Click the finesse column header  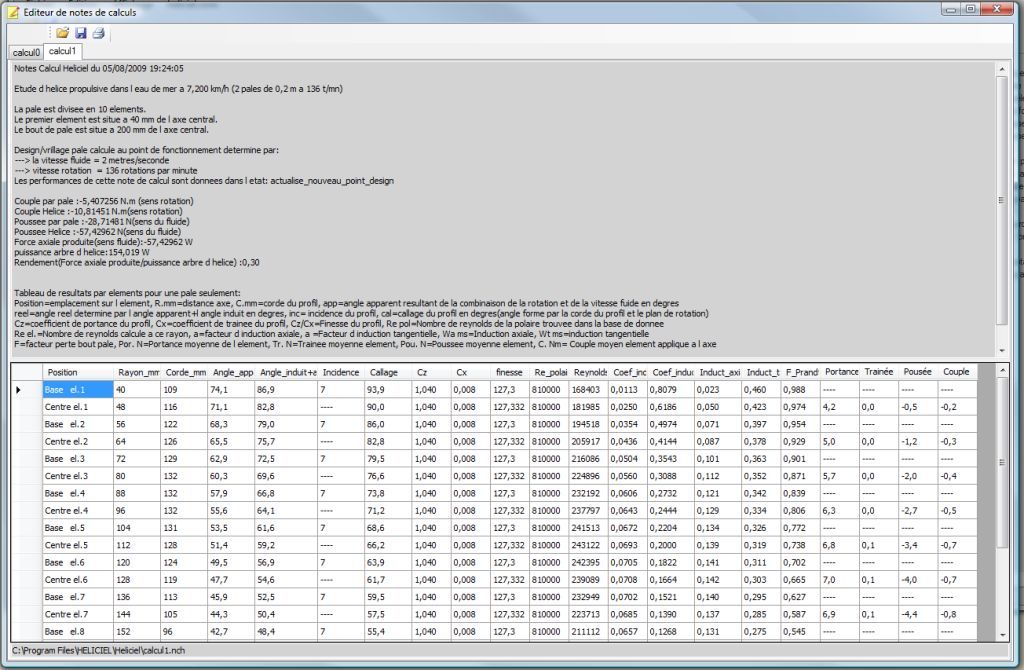[x=509, y=372]
